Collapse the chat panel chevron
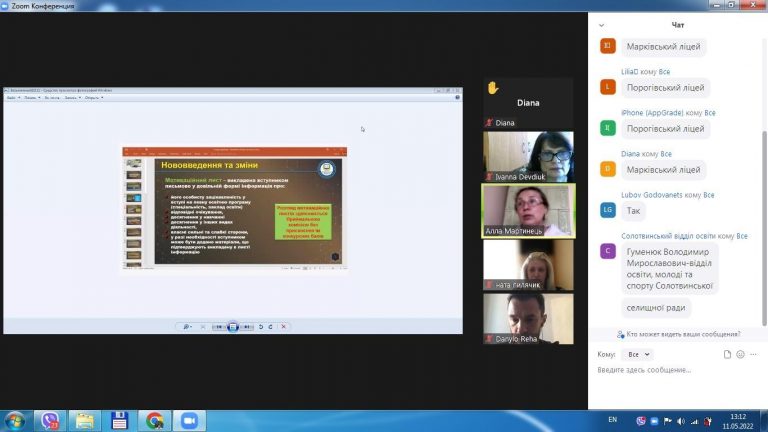 coord(601,25)
